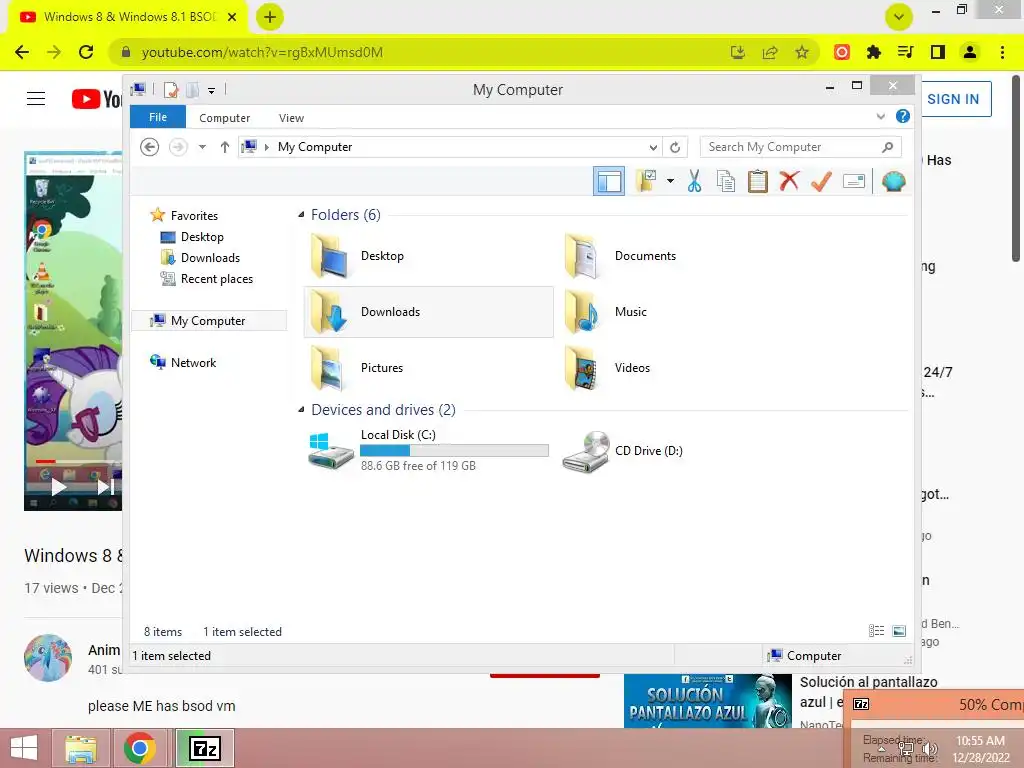This screenshot has width=1024, height=768.
Task: Open the dropdown arrow beside folder options
Action: coord(670,181)
